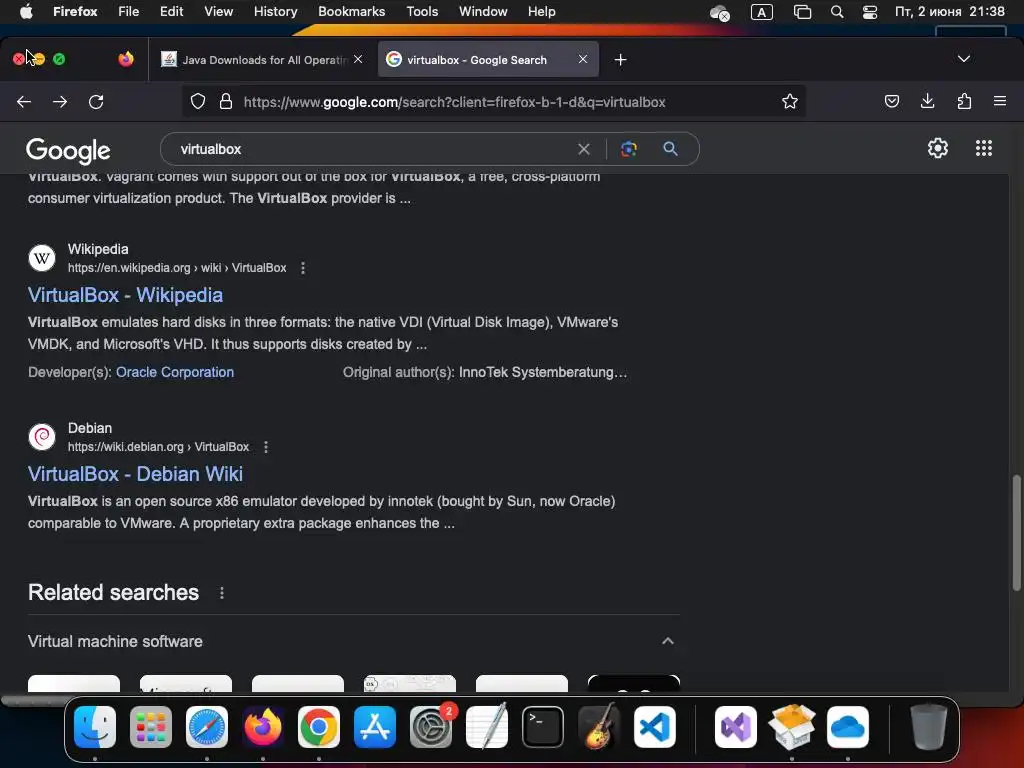Open the Firefox downloads panel
This screenshot has height=768, width=1024.
928,101
